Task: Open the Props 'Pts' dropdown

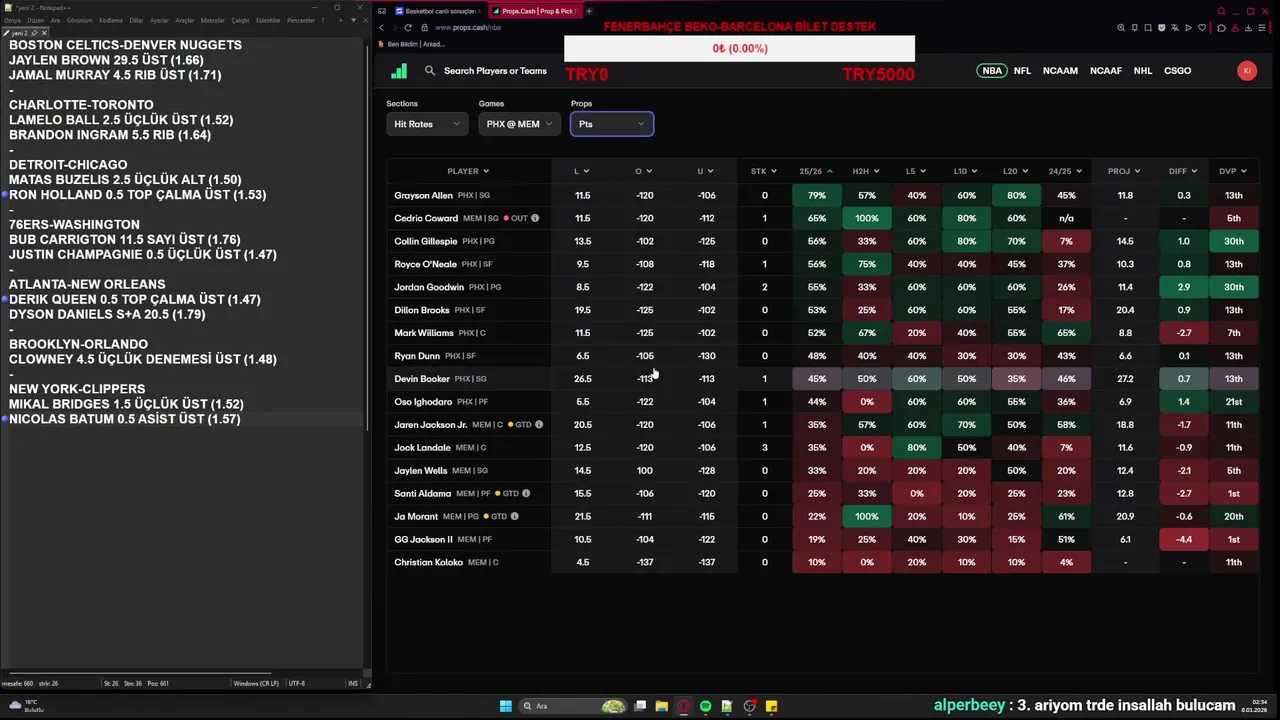Action: click(612, 124)
